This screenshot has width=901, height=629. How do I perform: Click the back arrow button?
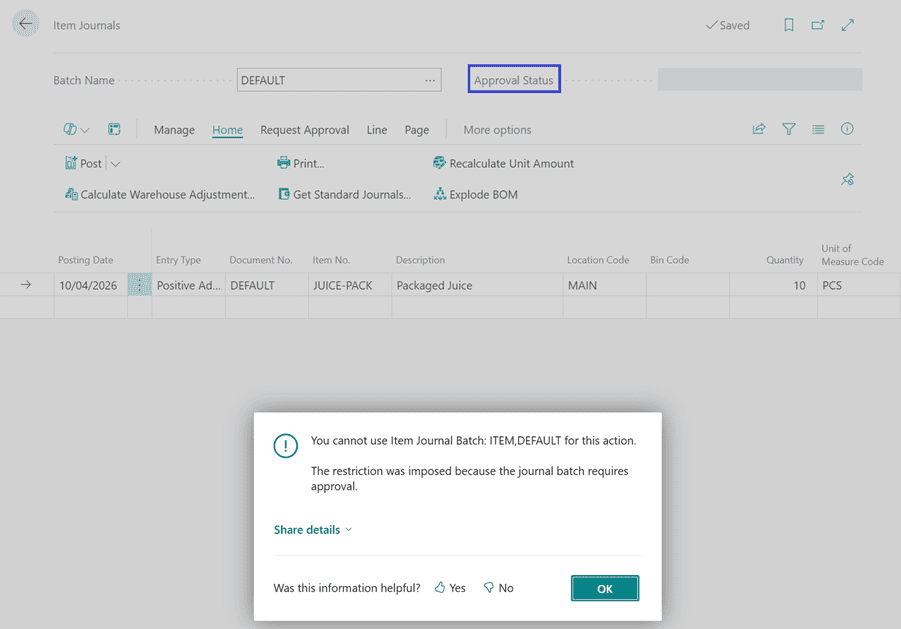26,25
